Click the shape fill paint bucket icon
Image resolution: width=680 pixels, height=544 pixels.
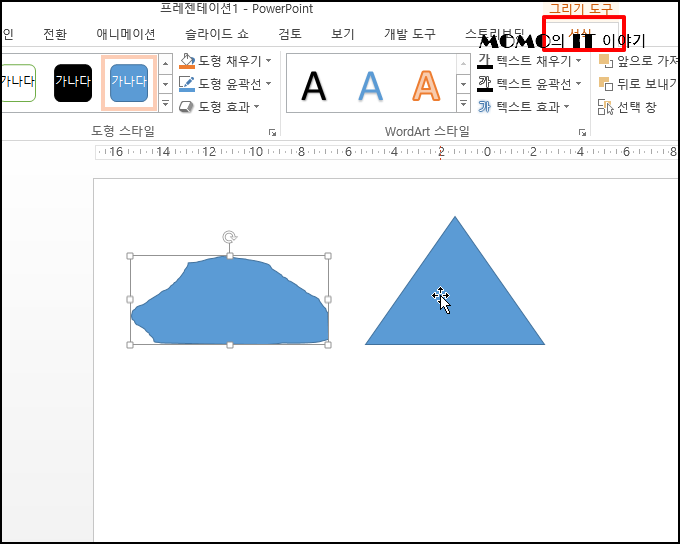point(187,61)
